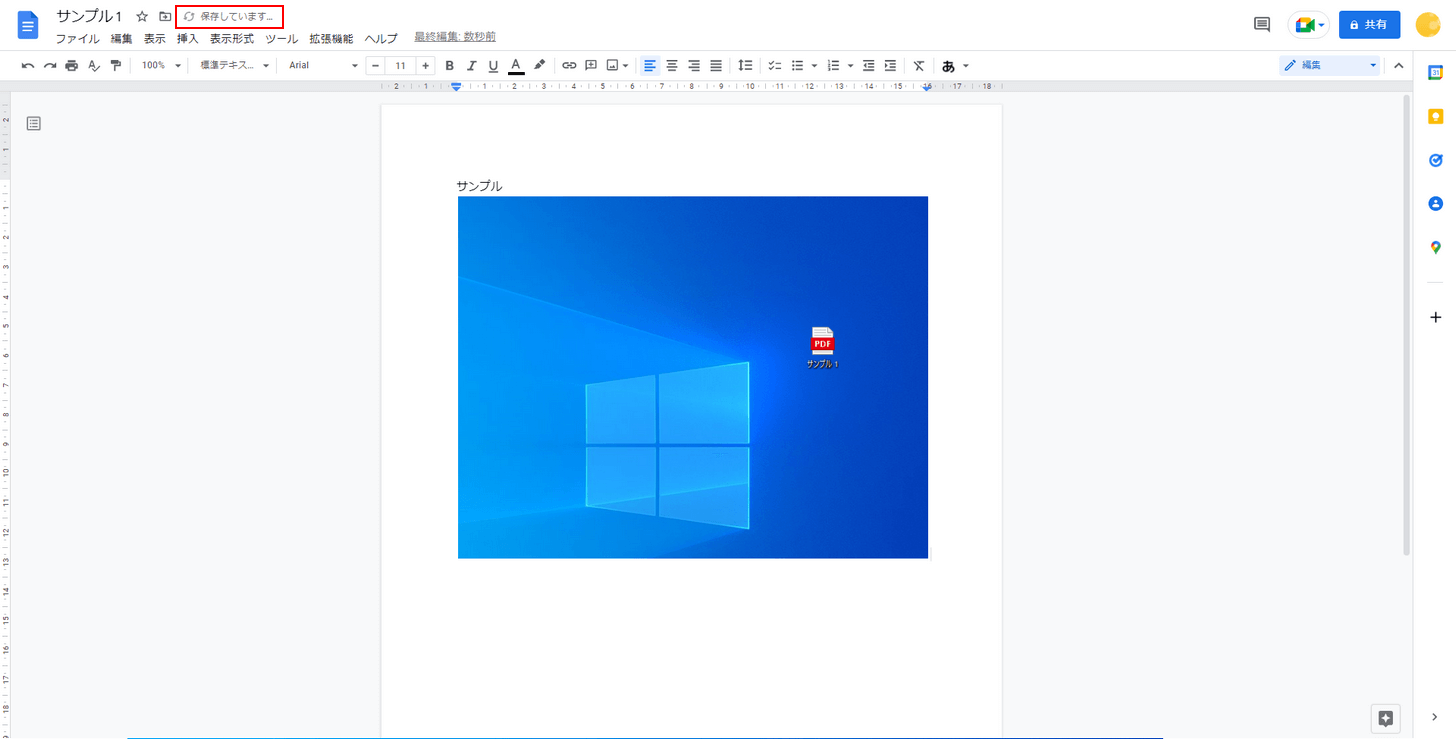Expand numbered list style options
The height and width of the screenshot is (739, 1456).
850,66
